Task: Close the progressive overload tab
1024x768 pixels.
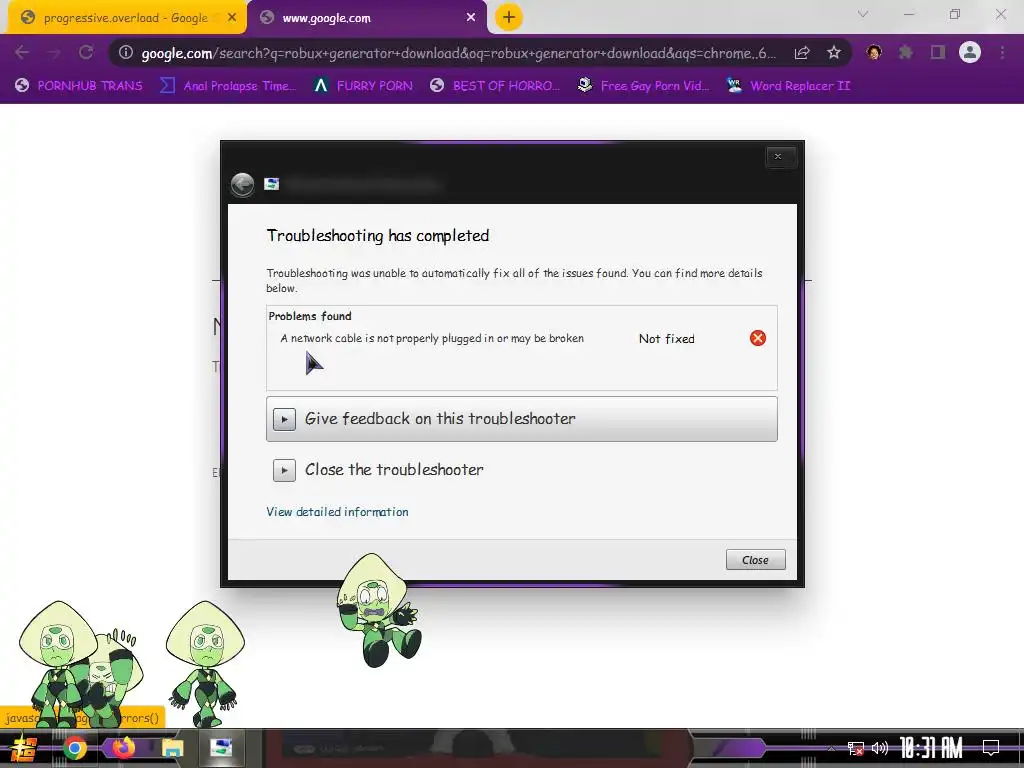Action: pos(232,18)
